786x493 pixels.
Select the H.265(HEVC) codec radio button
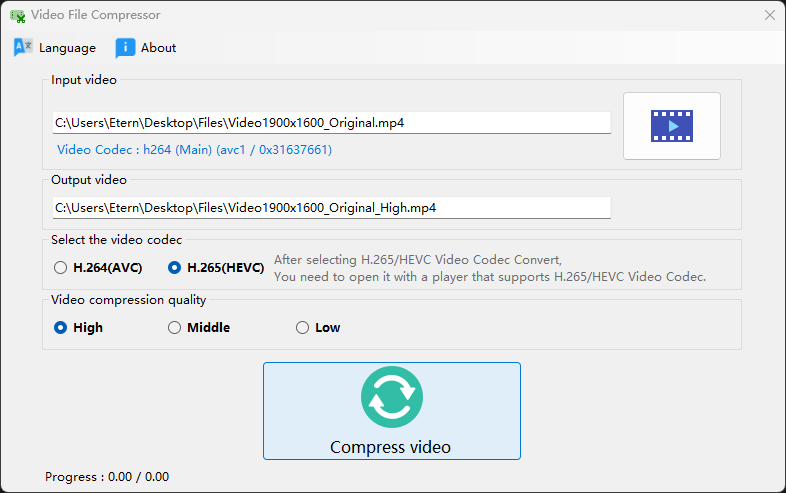point(216,268)
